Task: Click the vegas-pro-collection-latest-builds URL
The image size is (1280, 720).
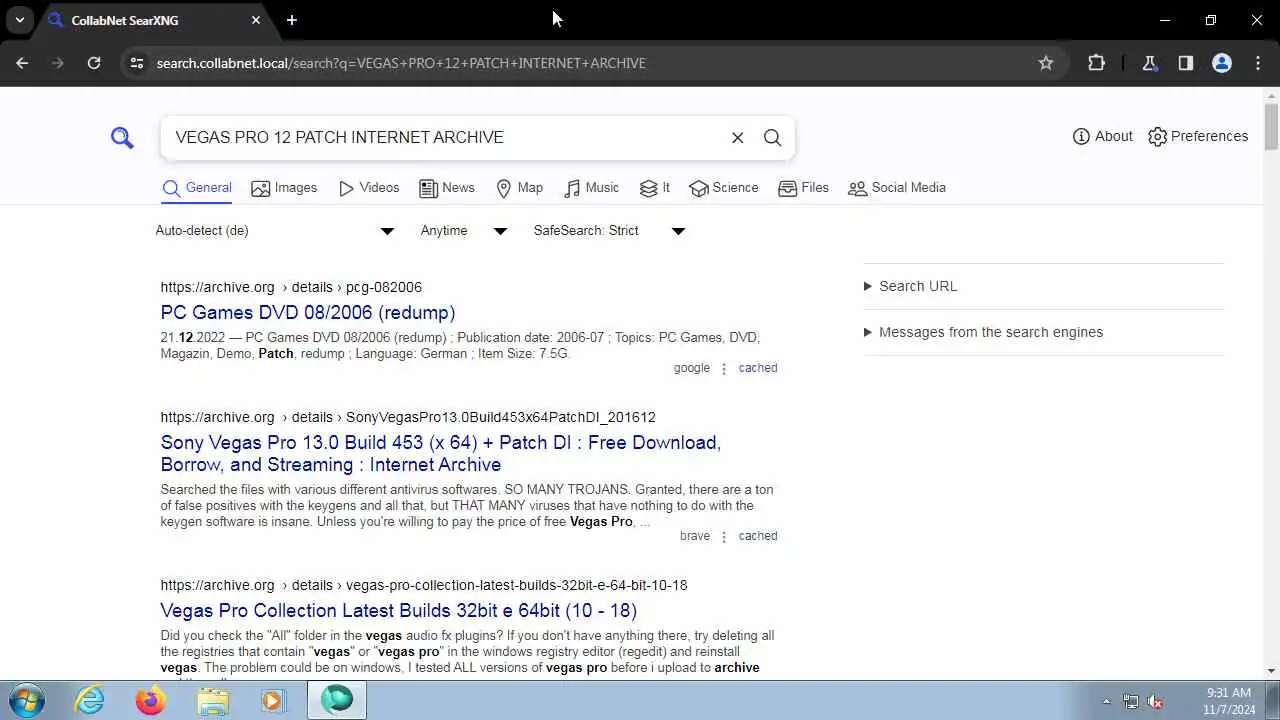Action: coord(424,585)
